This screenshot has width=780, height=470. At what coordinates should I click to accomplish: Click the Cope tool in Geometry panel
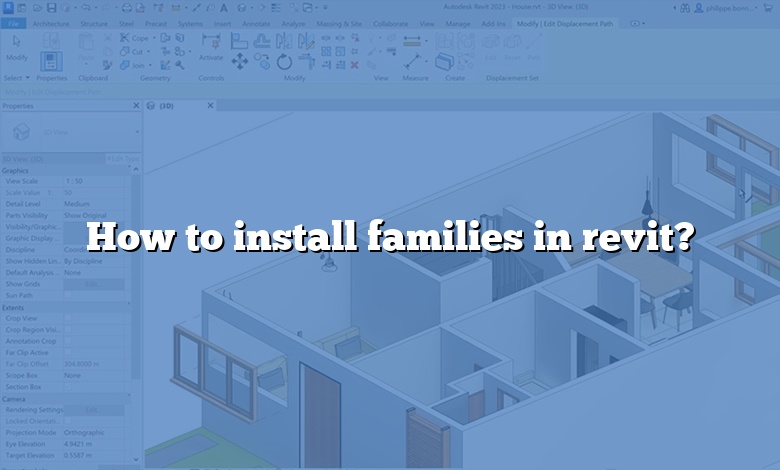[x=134, y=38]
